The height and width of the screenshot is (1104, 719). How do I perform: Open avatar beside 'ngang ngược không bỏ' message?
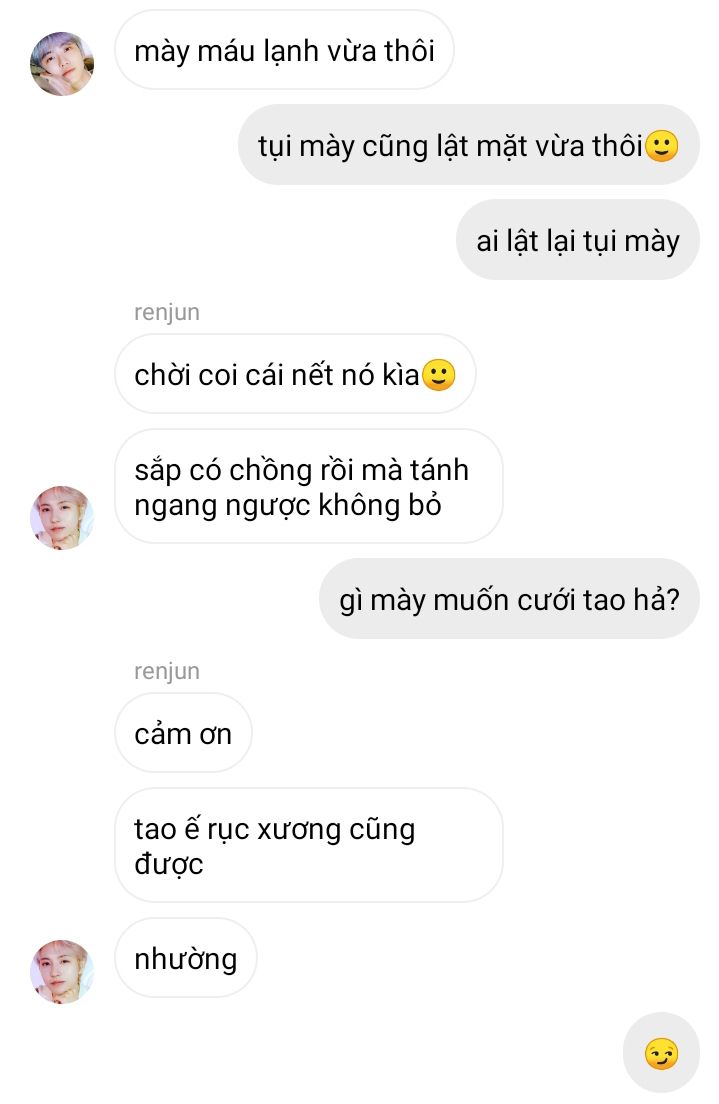point(61,518)
